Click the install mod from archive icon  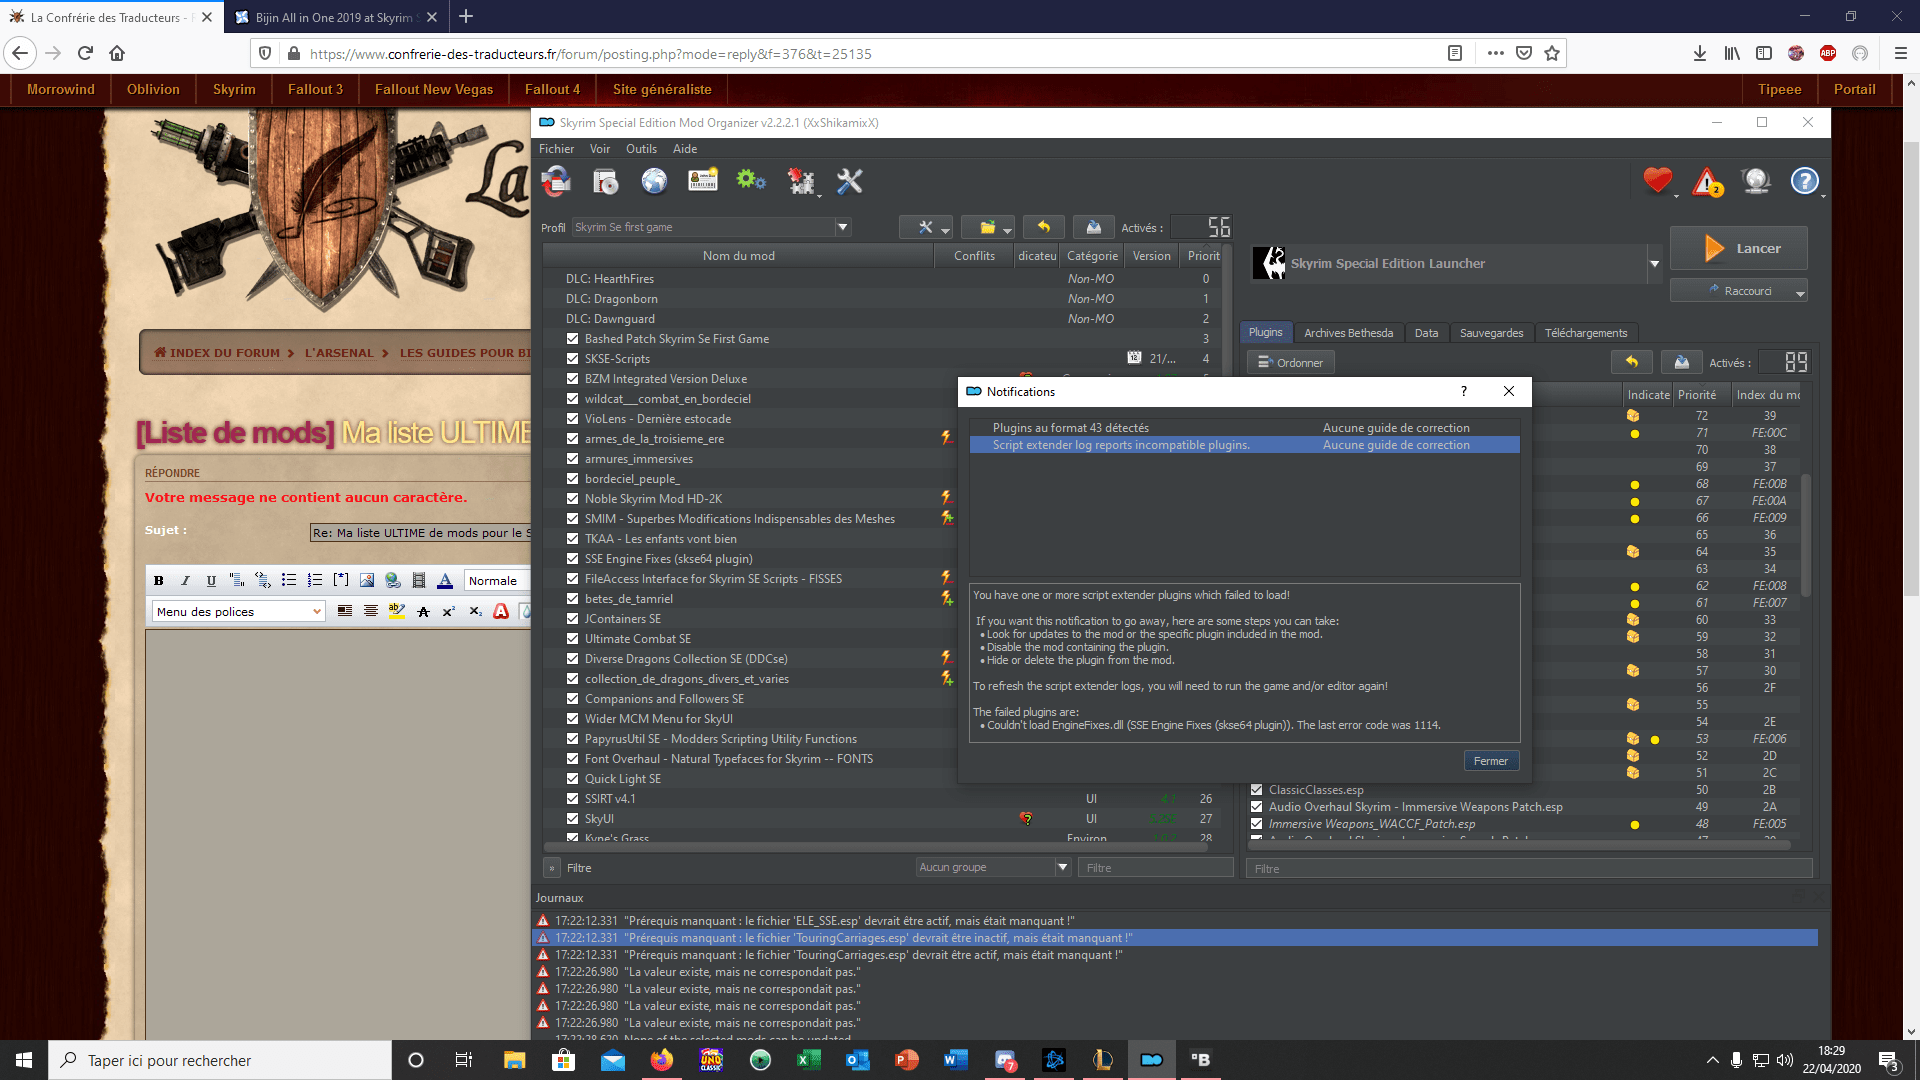(x=606, y=181)
